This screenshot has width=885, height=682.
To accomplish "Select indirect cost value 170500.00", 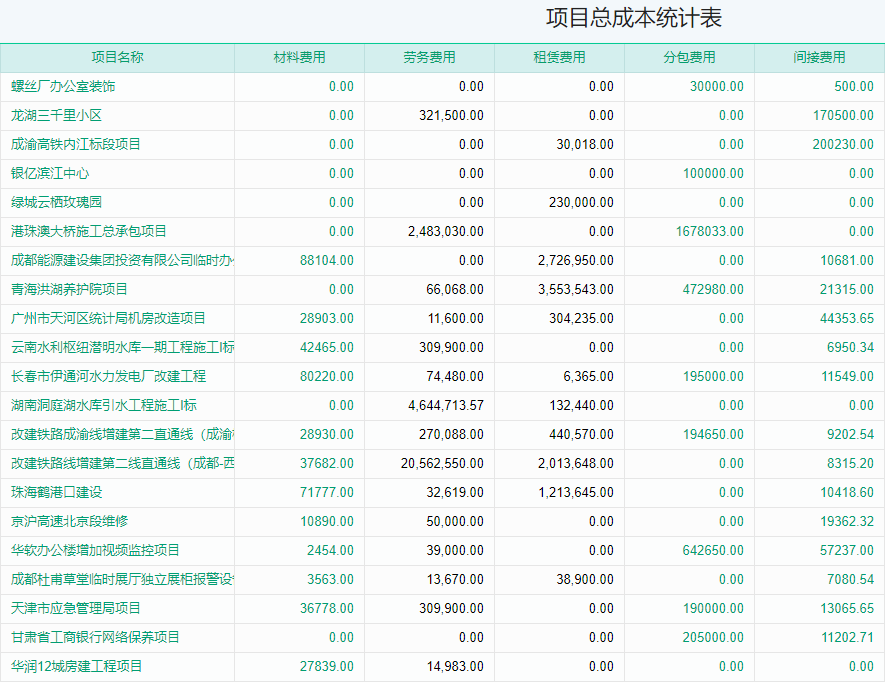I will pos(843,115).
